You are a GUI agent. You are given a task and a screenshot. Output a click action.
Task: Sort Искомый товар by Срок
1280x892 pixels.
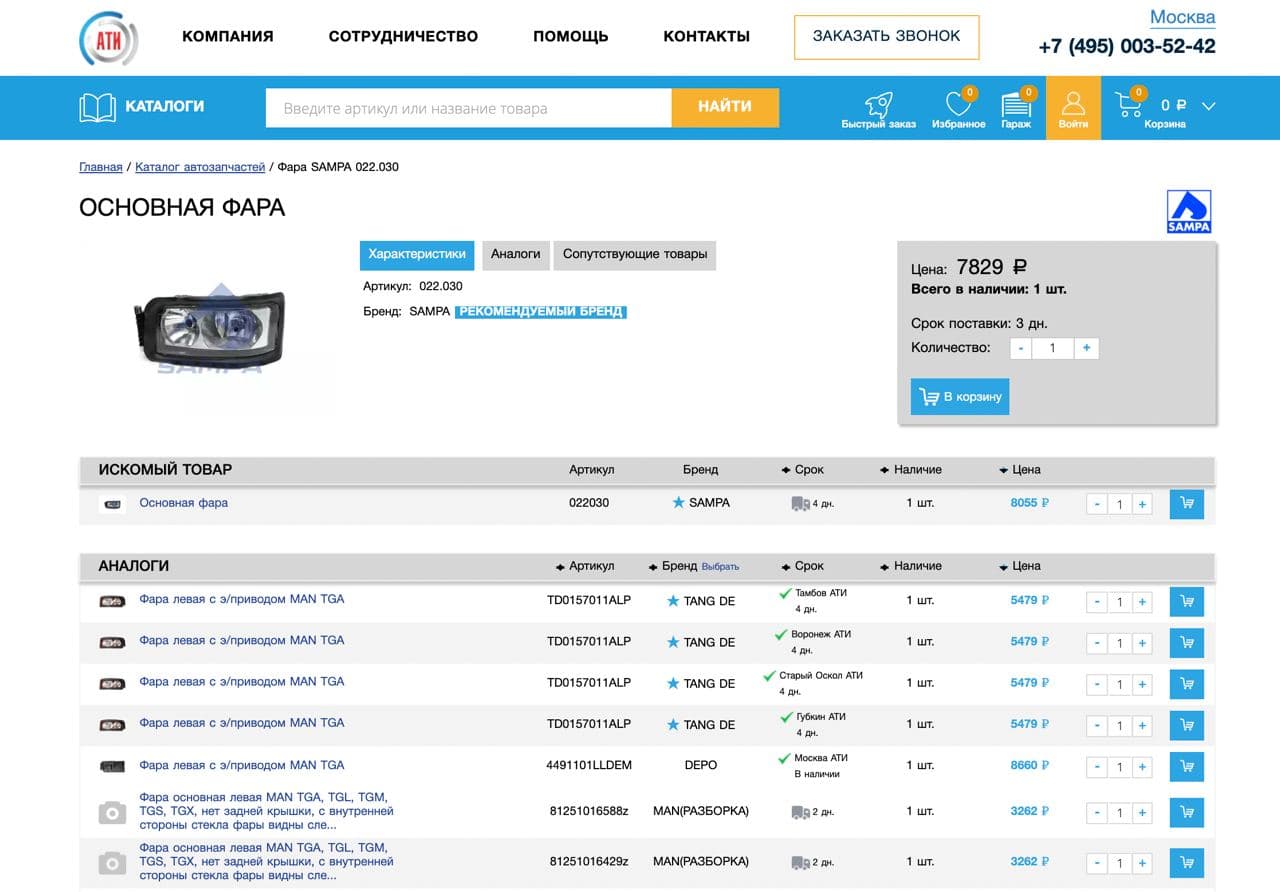click(x=802, y=469)
